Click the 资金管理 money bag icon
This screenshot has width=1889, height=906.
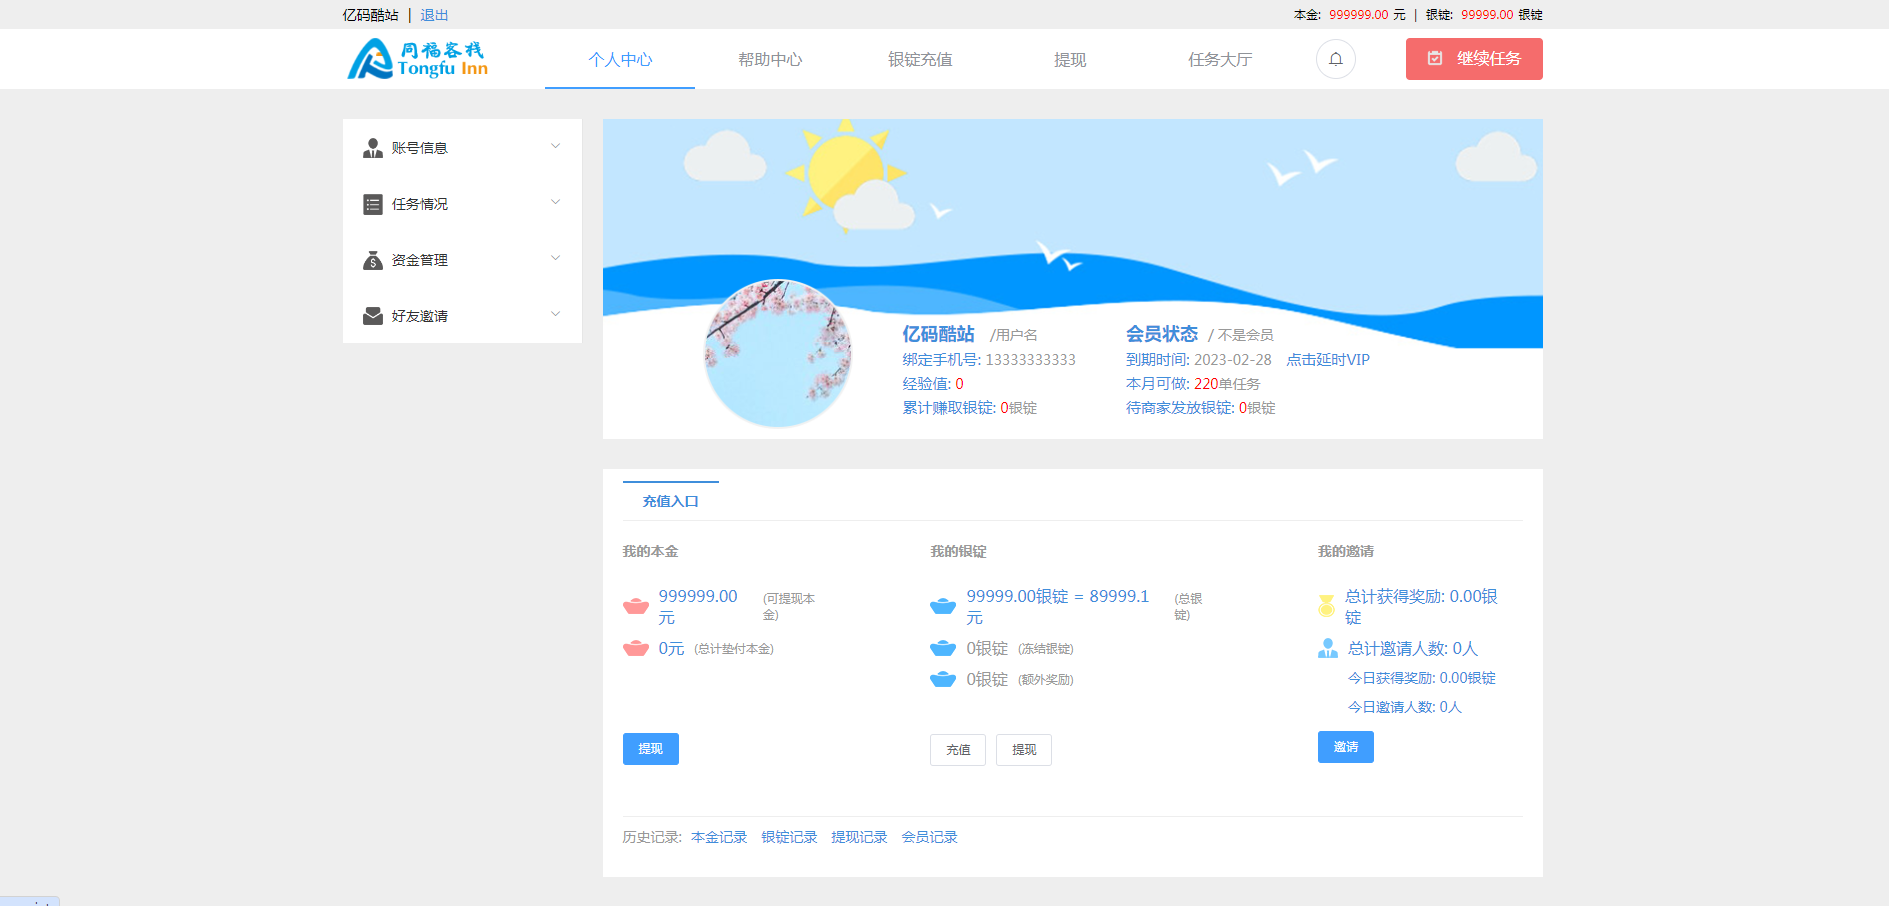pos(373,260)
